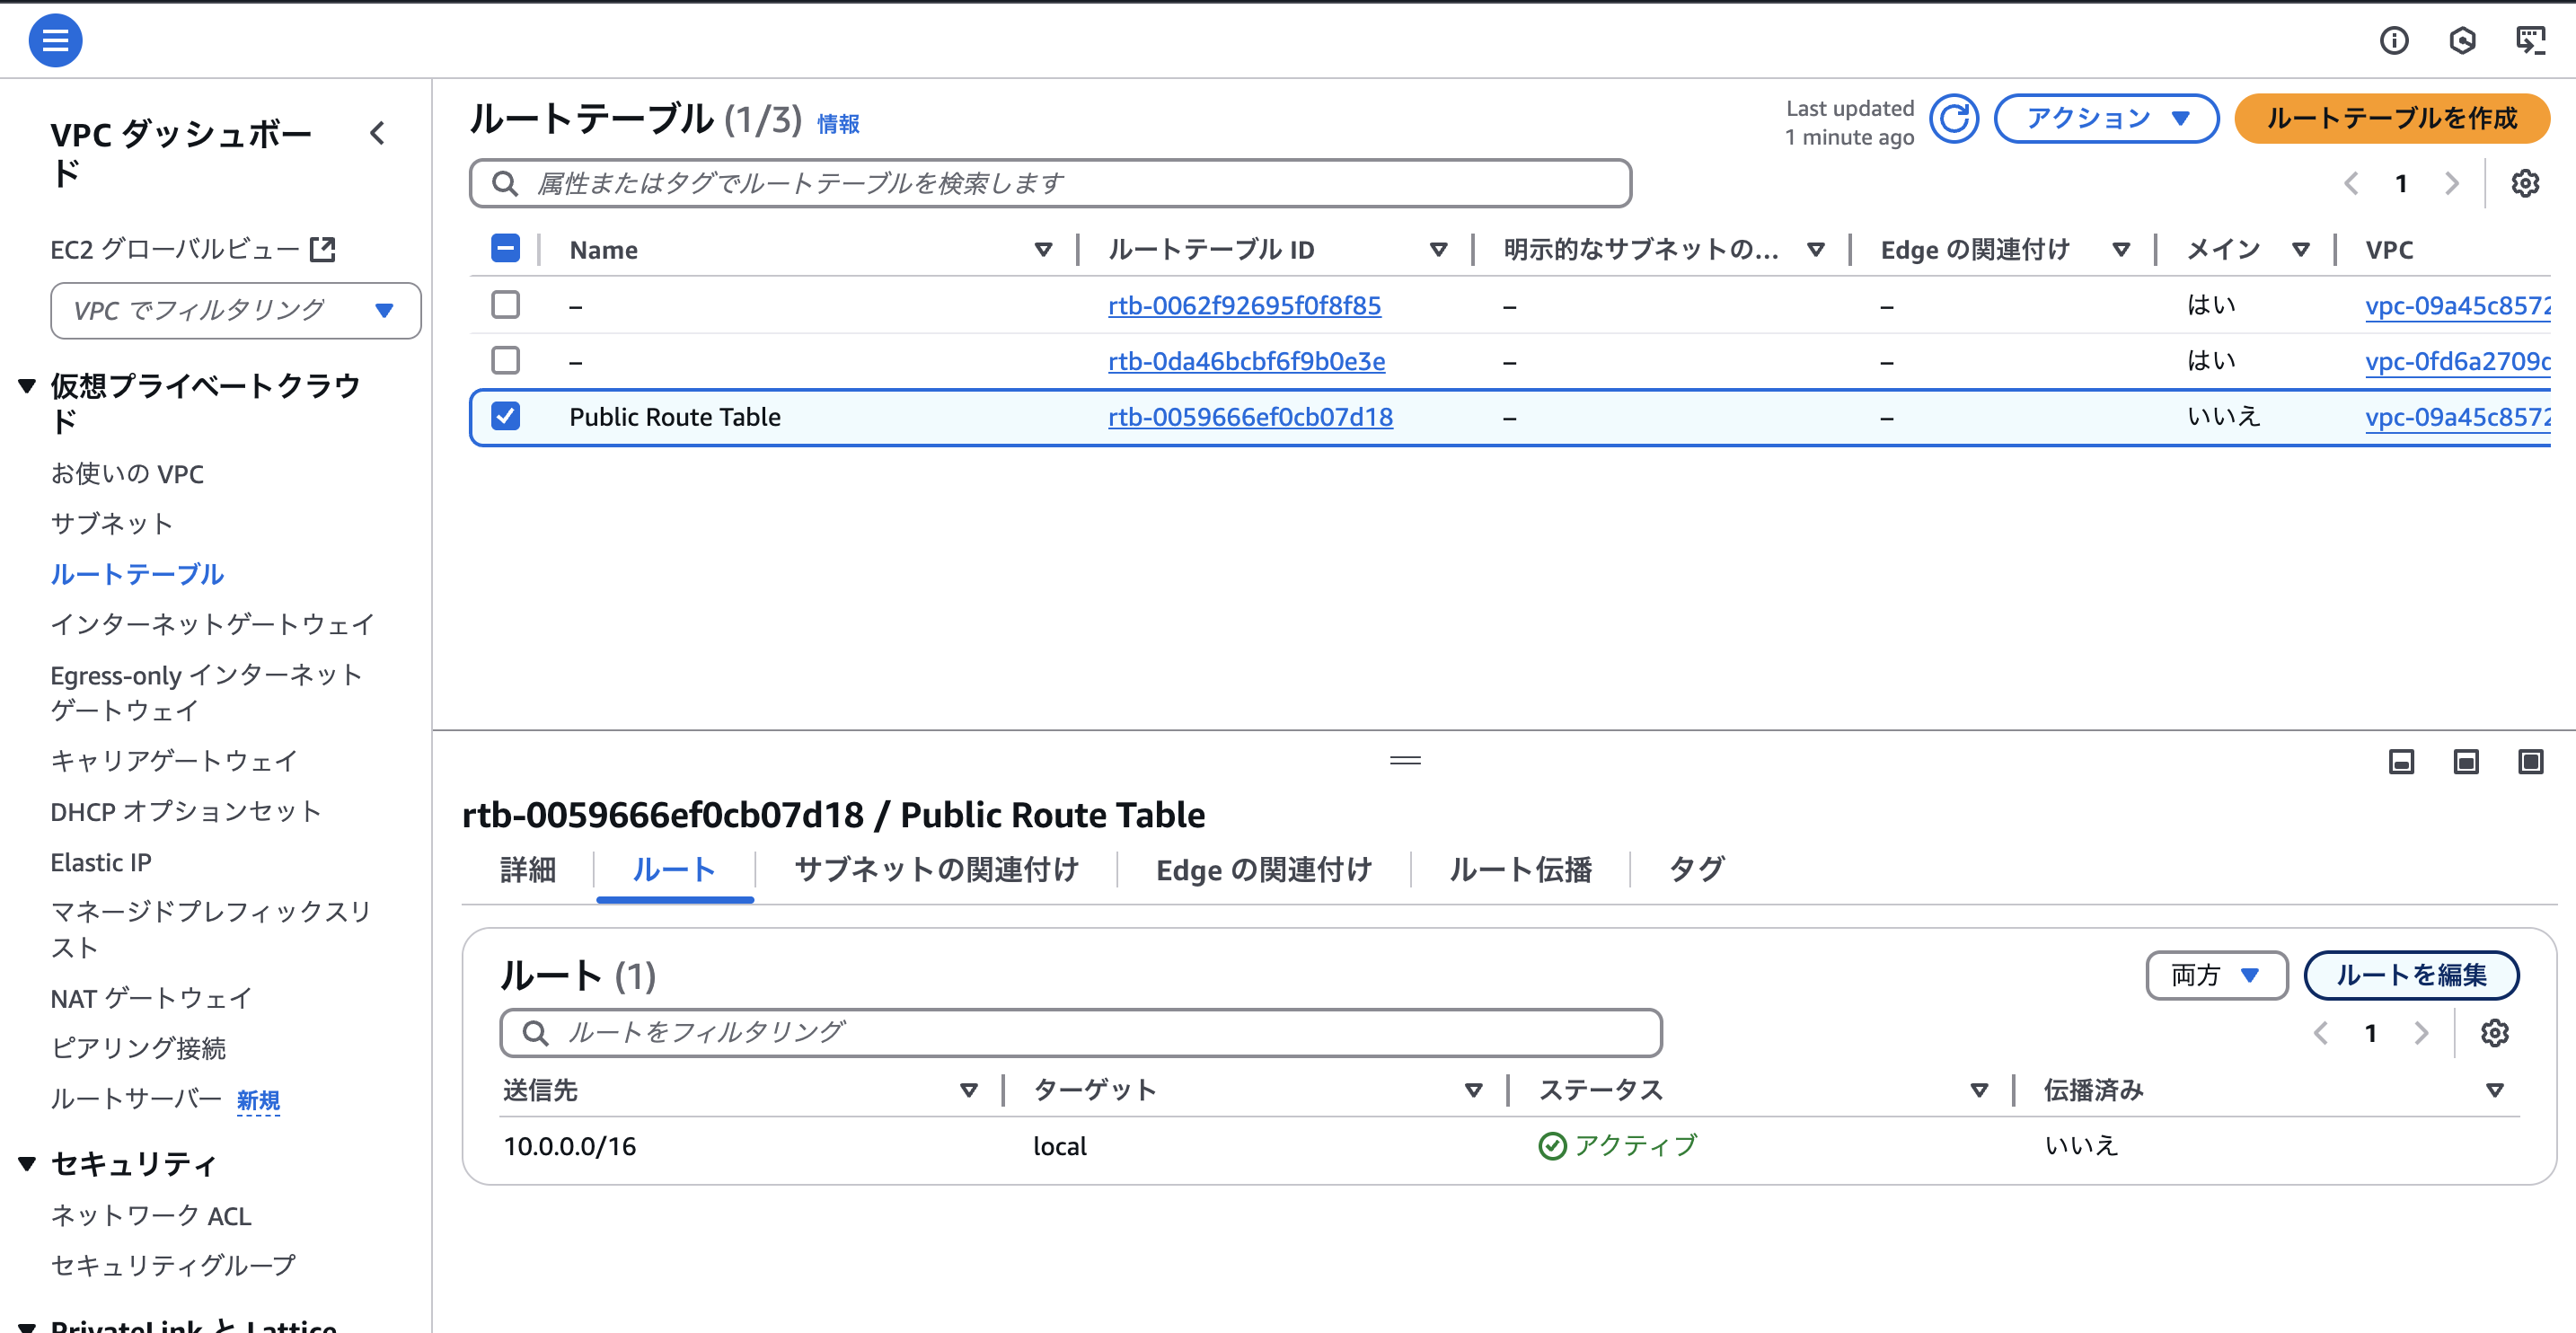2576x1333 pixels.
Task: Open the hamburger navigation menu
Action: [55, 40]
